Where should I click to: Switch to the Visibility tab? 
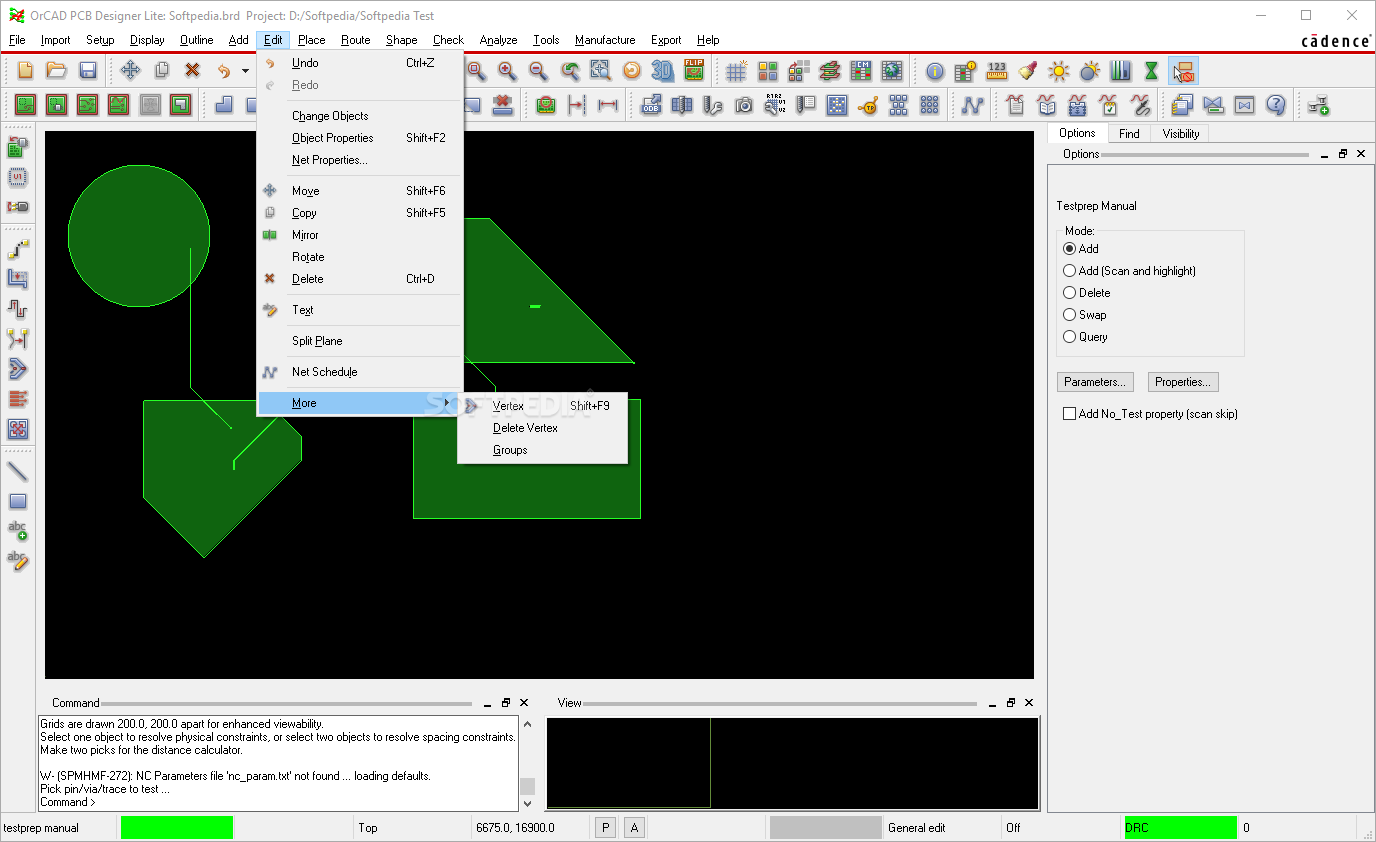tap(1181, 133)
